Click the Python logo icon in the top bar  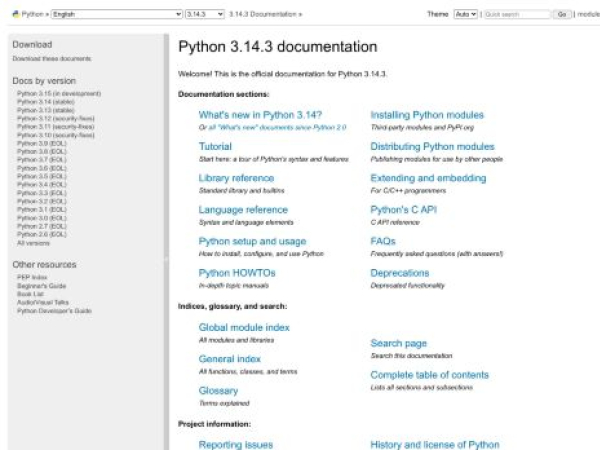(x=16, y=14)
